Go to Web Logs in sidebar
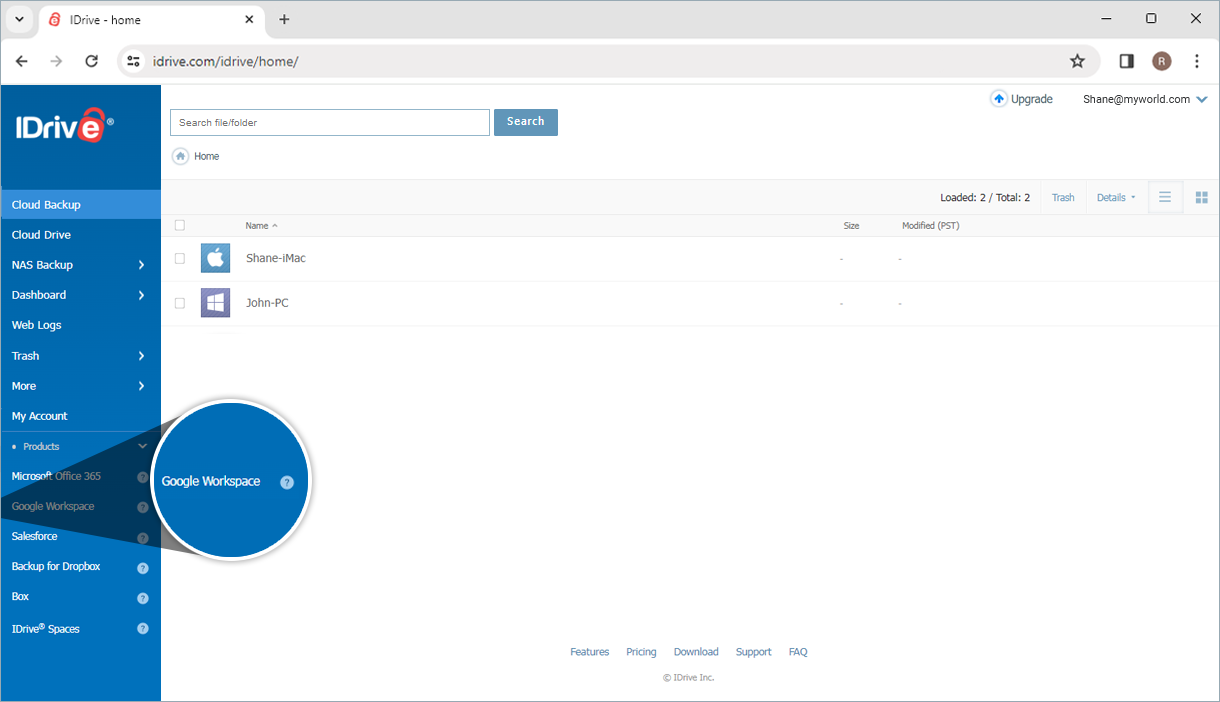Image resolution: width=1220 pixels, height=702 pixels. click(37, 325)
